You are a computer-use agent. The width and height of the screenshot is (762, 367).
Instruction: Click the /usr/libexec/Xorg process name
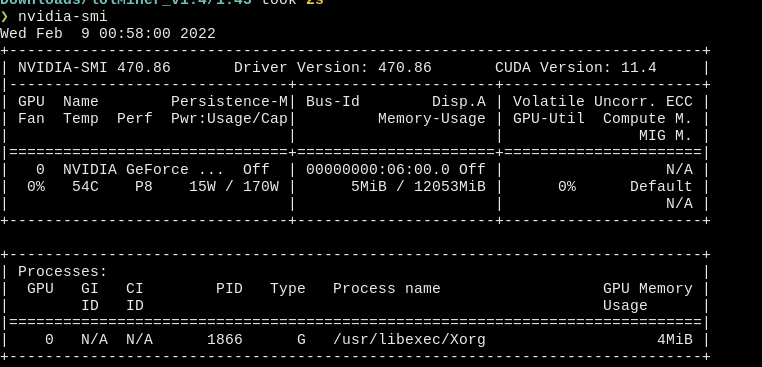(409, 339)
